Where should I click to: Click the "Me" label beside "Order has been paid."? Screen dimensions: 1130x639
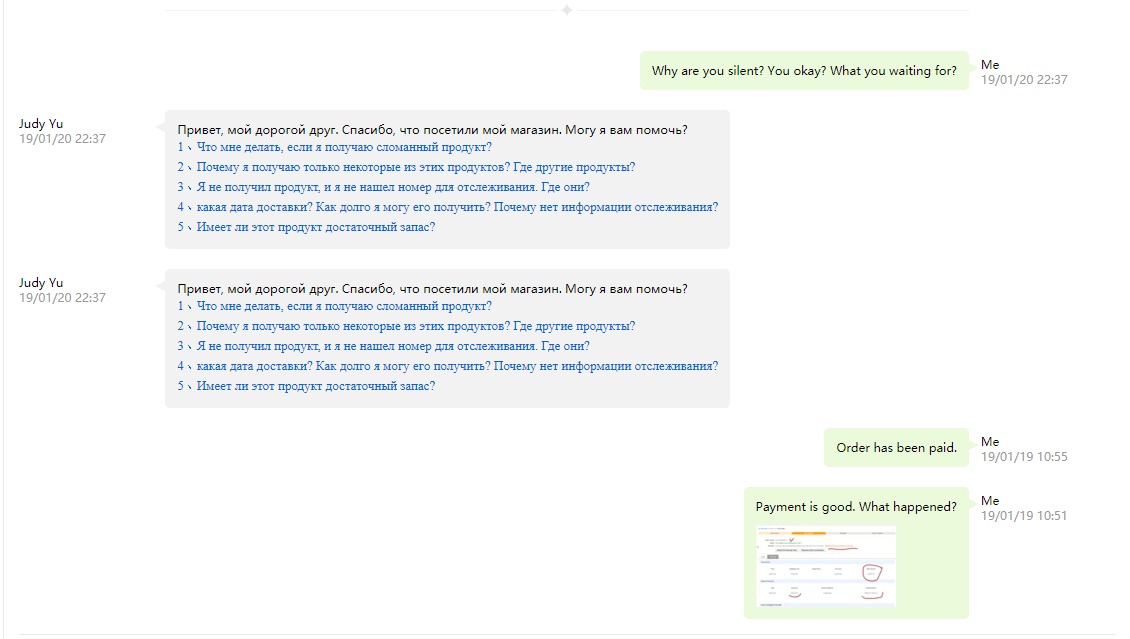coord(990,442)
